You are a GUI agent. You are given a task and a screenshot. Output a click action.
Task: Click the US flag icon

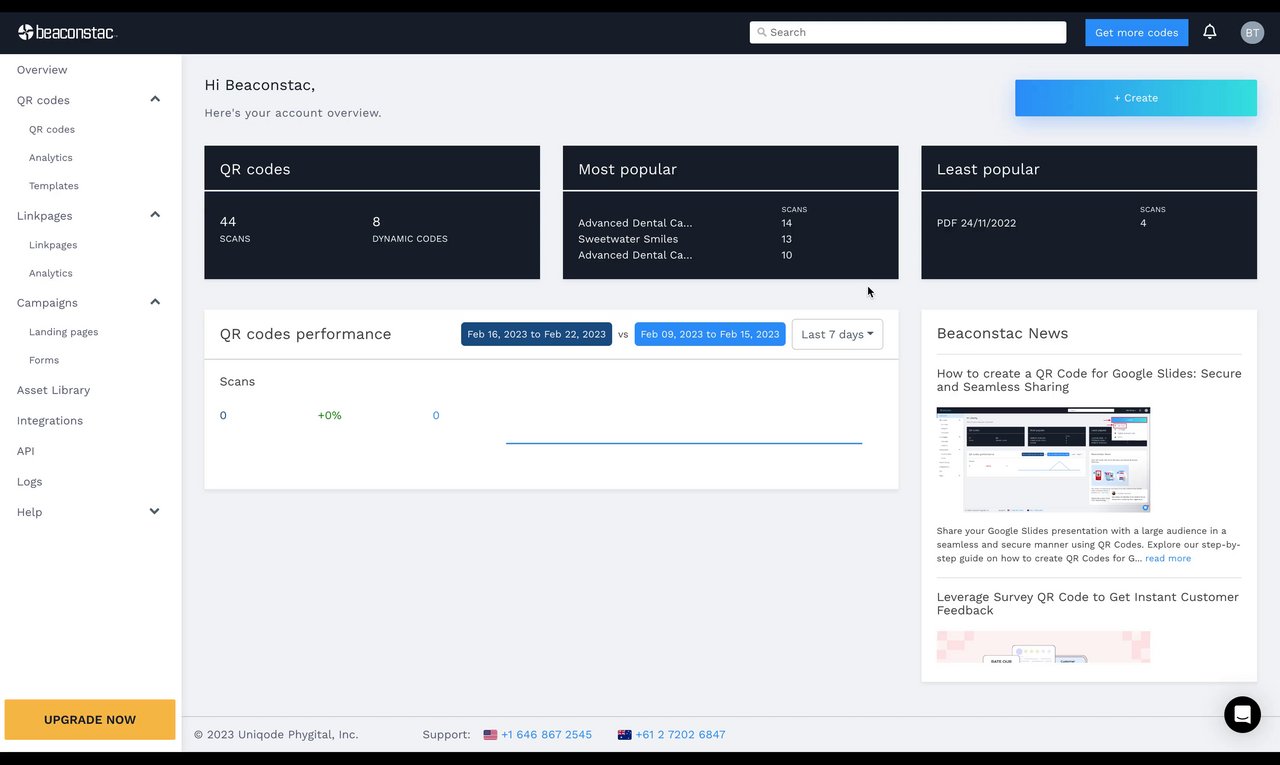(490, 734)
